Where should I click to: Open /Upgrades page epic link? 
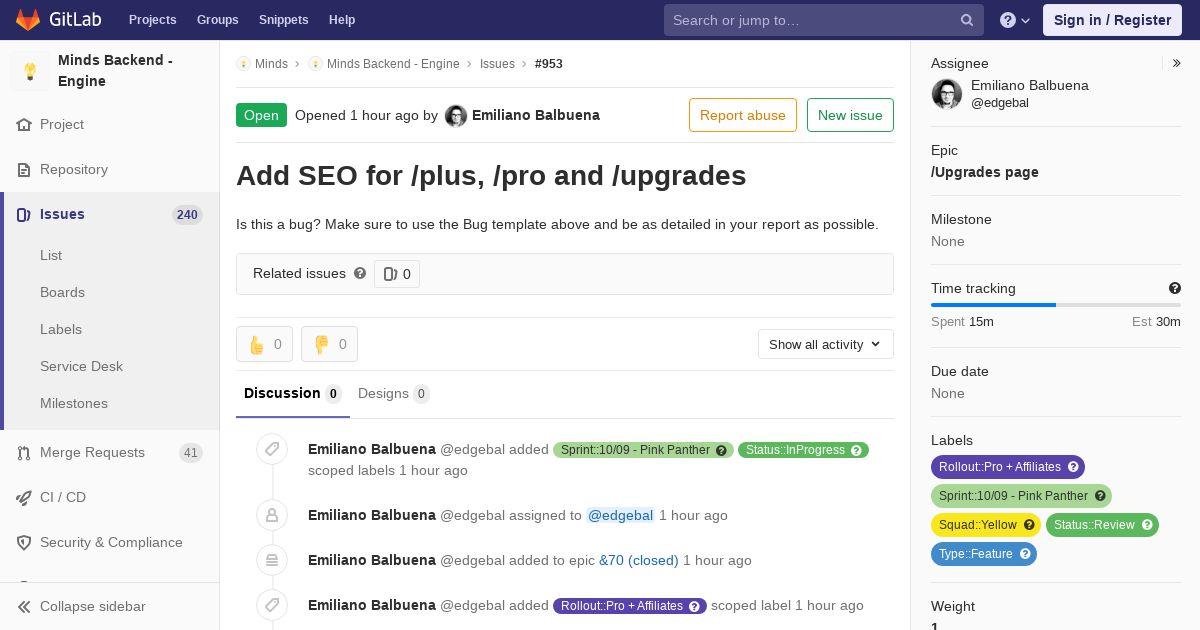click(x=985, y=172)
